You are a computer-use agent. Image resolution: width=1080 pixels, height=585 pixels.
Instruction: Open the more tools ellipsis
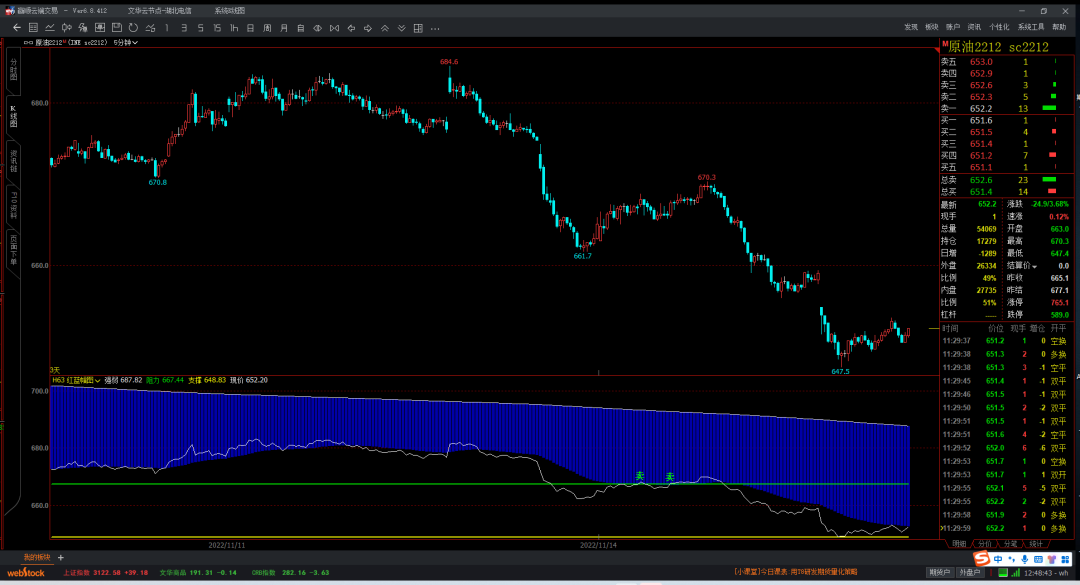click(435, 28)
